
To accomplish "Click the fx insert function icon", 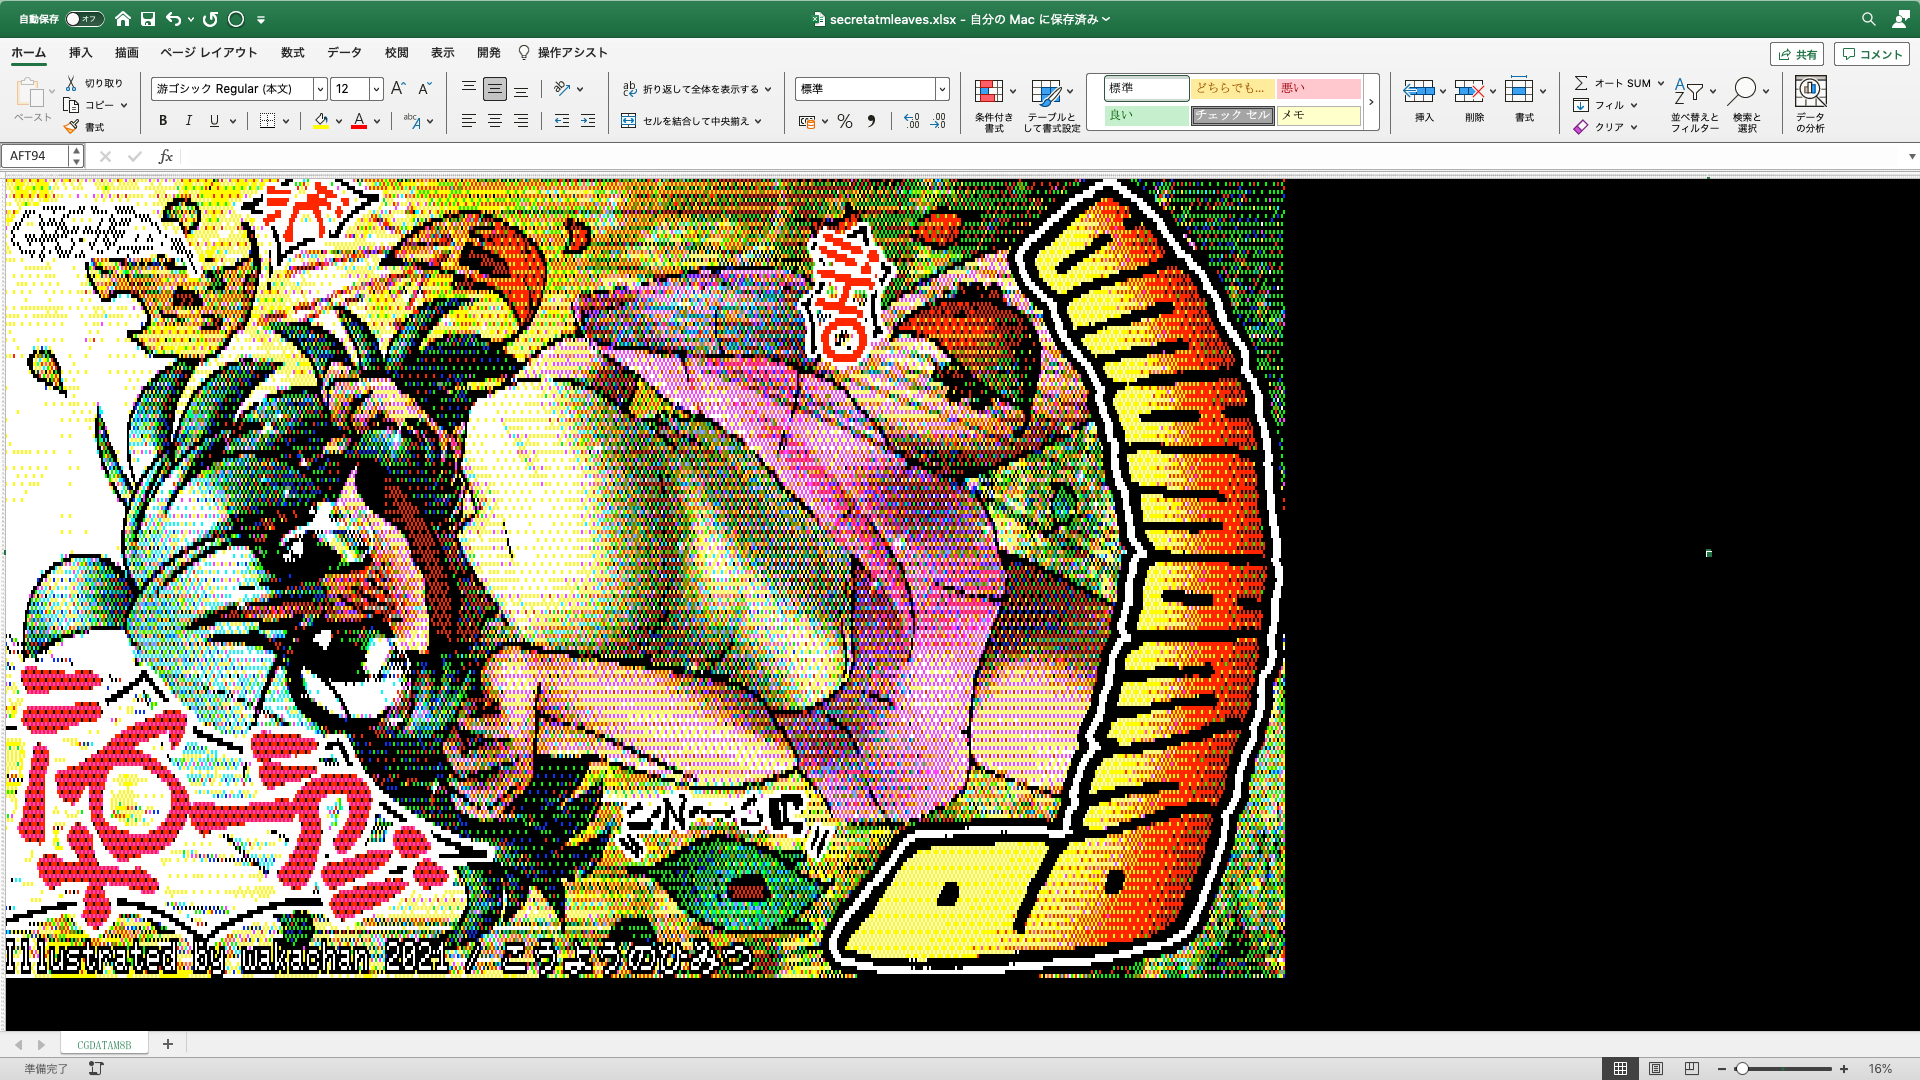I will (x=166, y=156).
